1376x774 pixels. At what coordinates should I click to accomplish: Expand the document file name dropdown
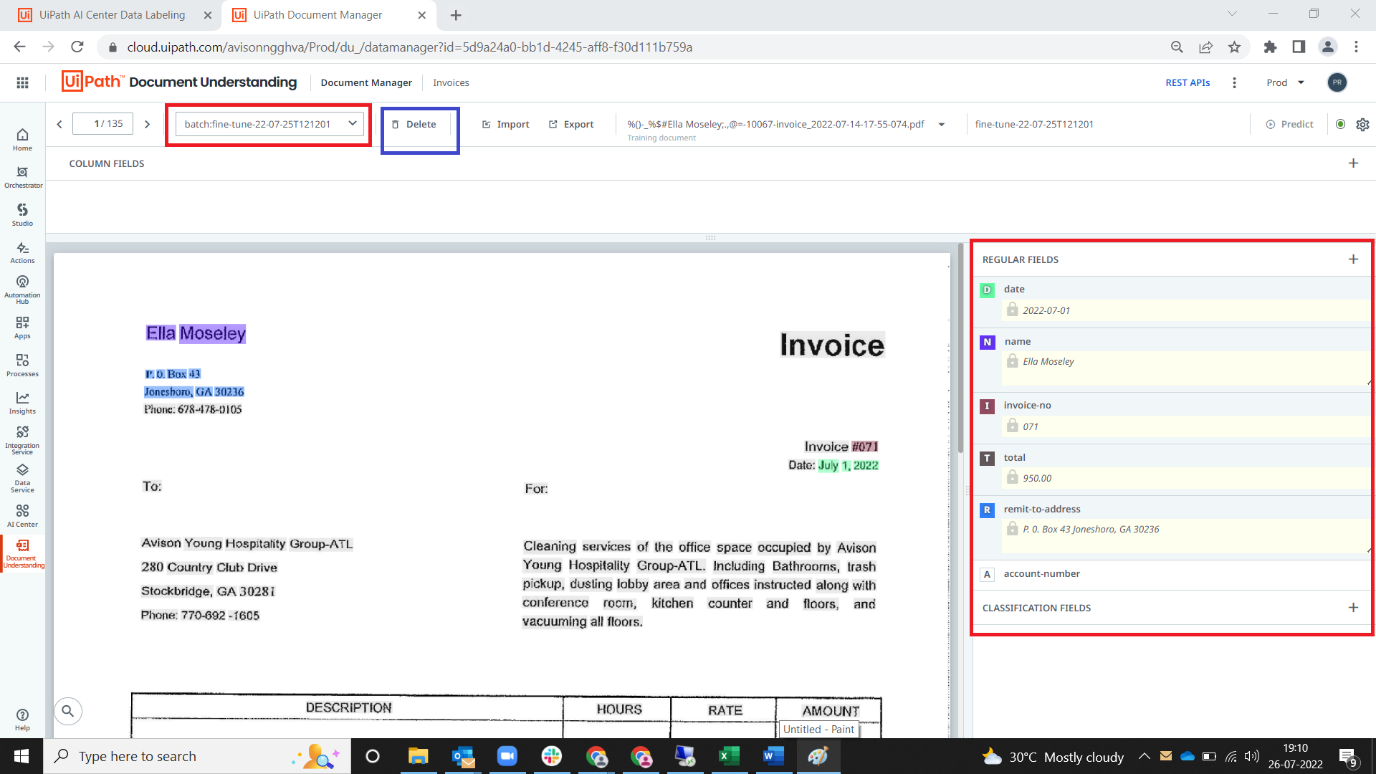pos(941,125)
